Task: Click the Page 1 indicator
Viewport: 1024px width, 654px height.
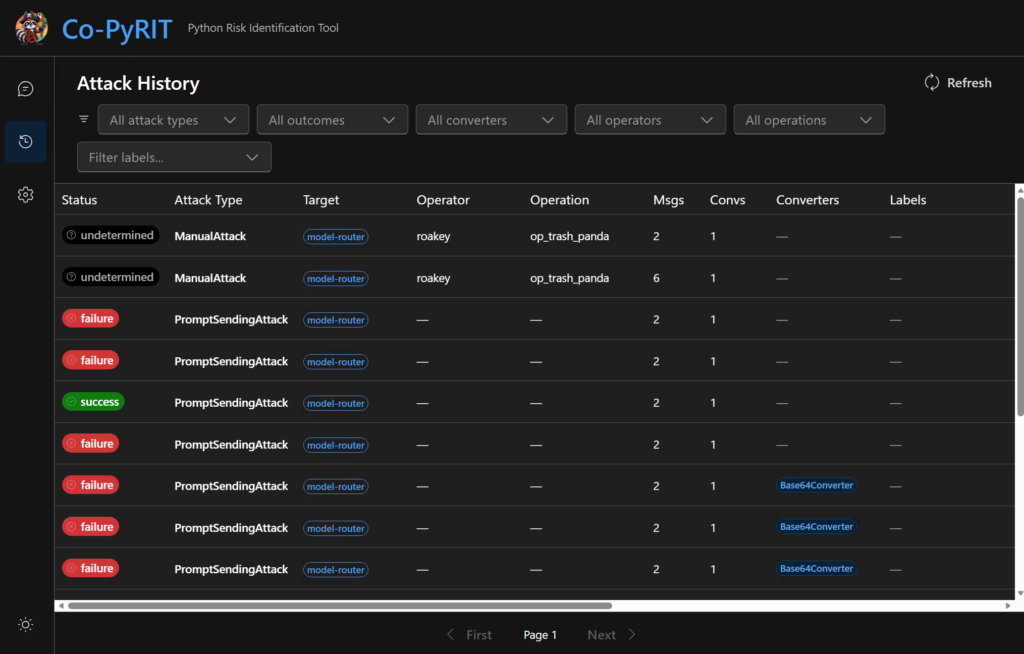Action: point(540,635)
